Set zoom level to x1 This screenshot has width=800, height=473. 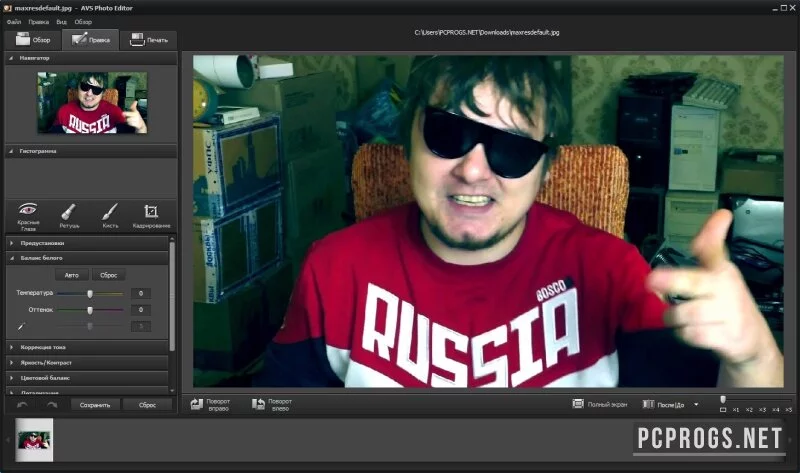736,410
